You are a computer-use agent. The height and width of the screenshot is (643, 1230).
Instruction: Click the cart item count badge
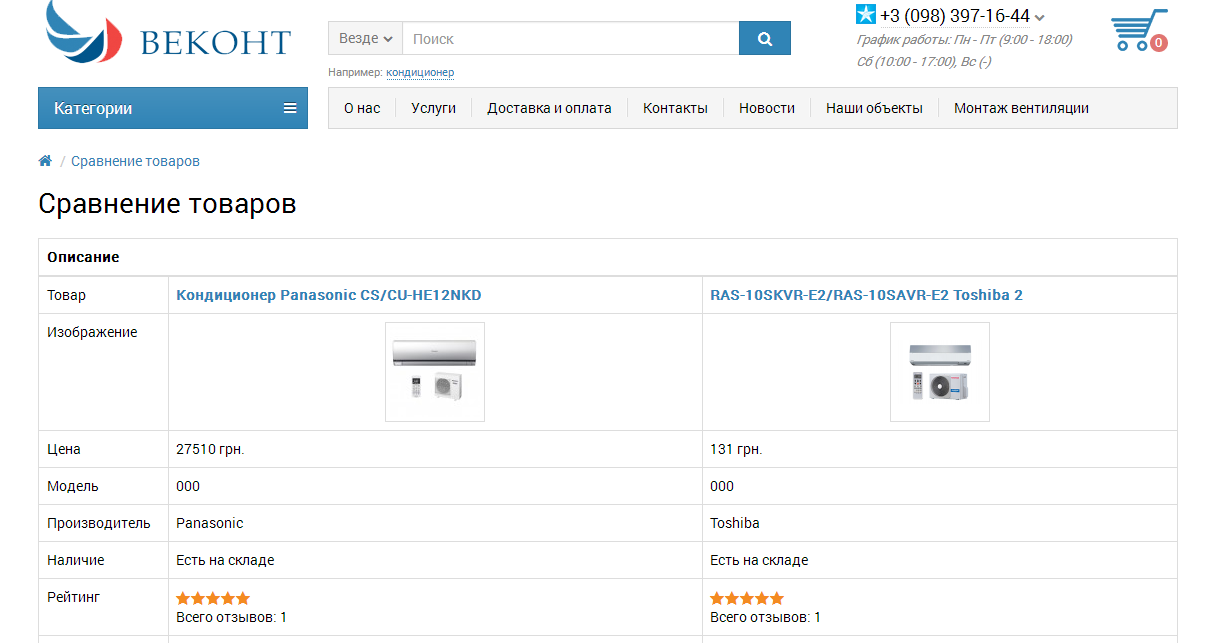tap(1158, 43)
